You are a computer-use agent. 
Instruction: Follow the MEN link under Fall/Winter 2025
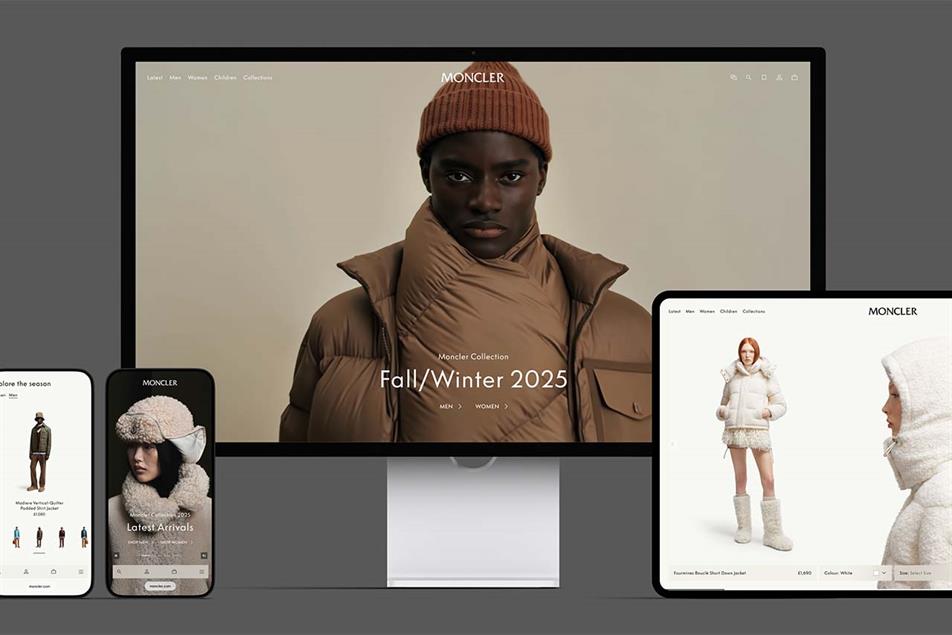click(x=450, y=406)
